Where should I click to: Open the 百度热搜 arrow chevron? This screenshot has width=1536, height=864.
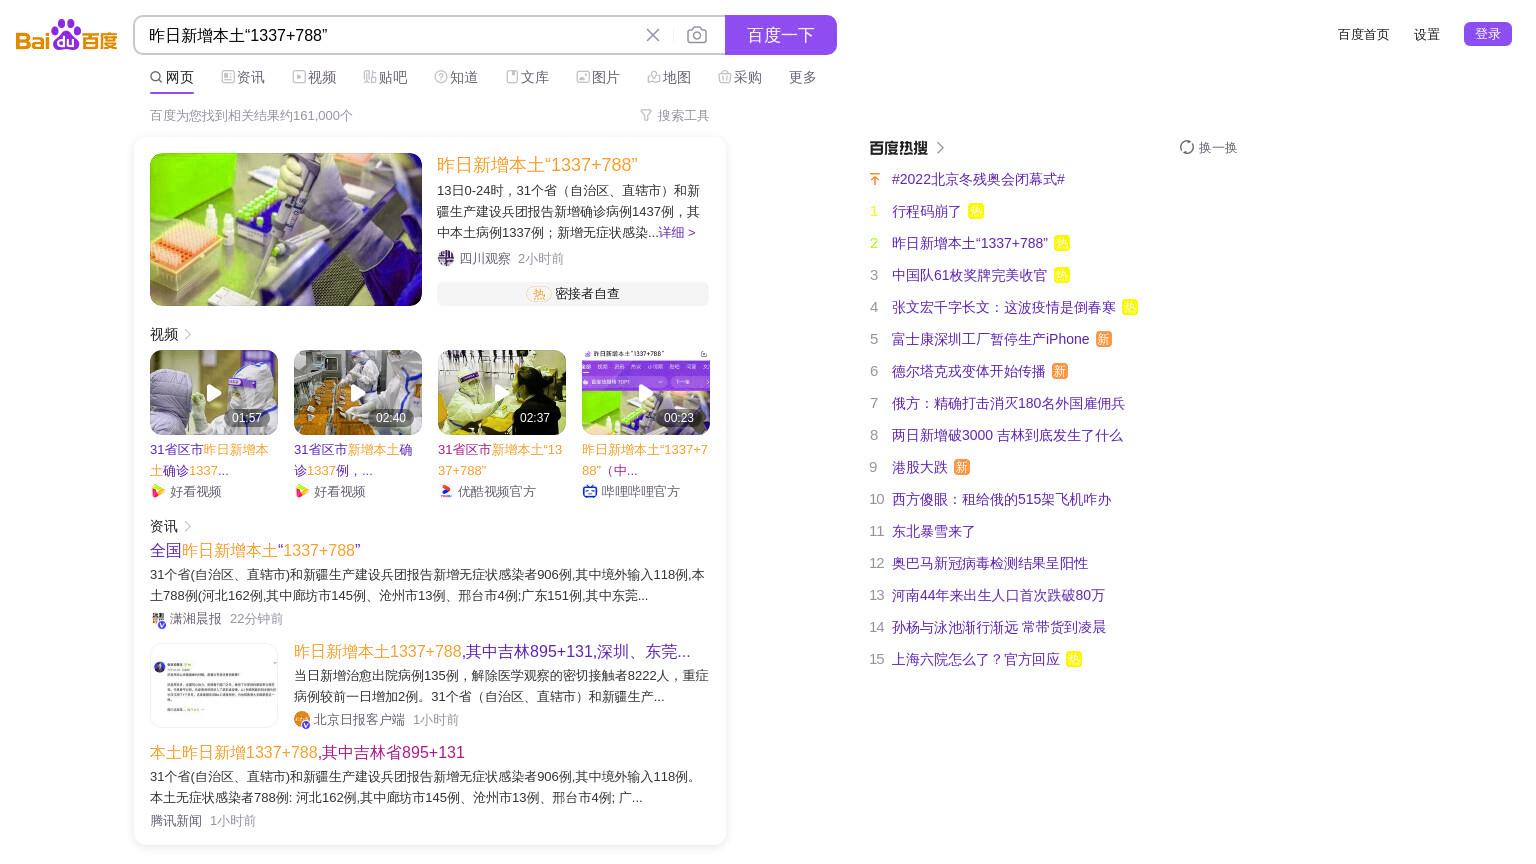(x=940, y=148)
